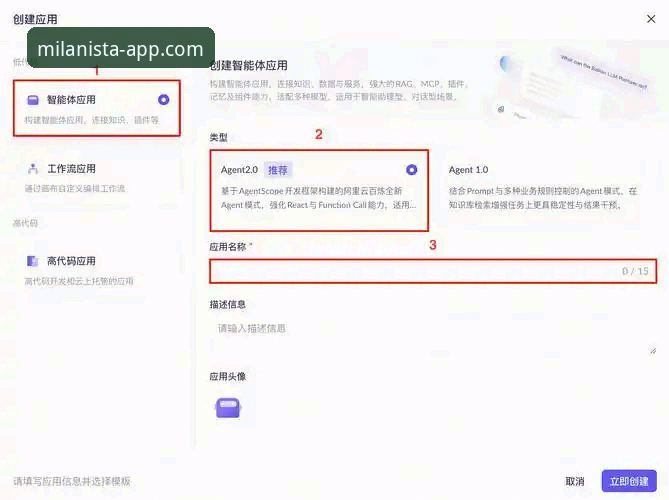Click the 创建智能体应用 heading

(x=249, y=66)
